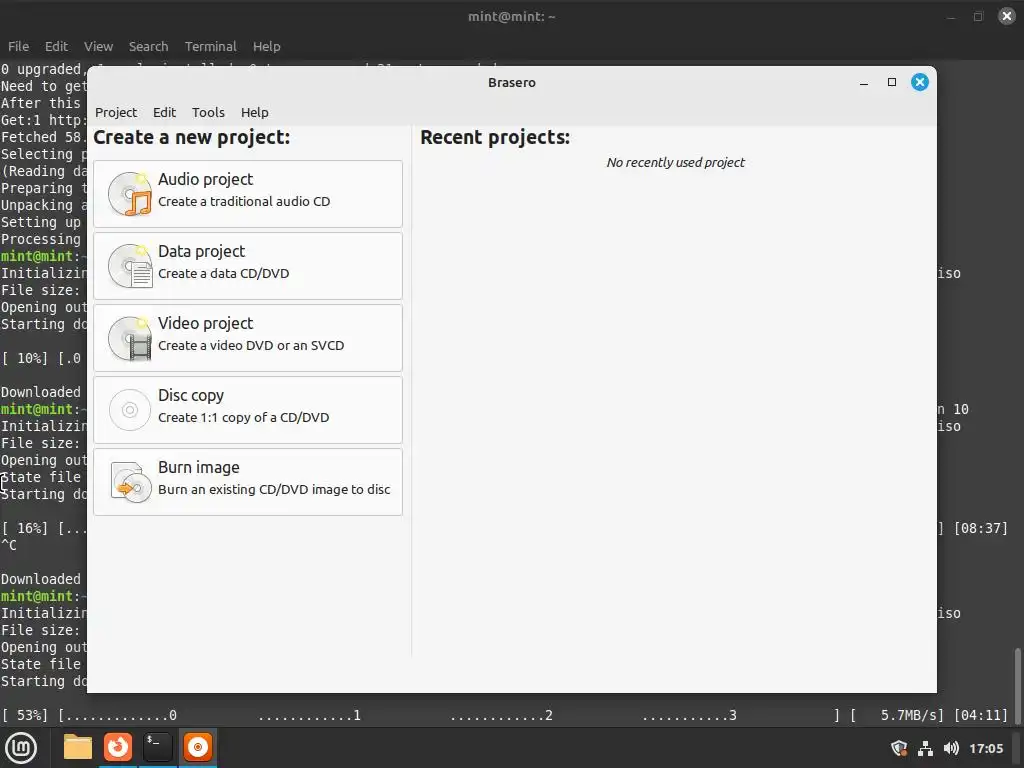
Task: Open the terminal's File menu
Action: (x=18, y=46)
